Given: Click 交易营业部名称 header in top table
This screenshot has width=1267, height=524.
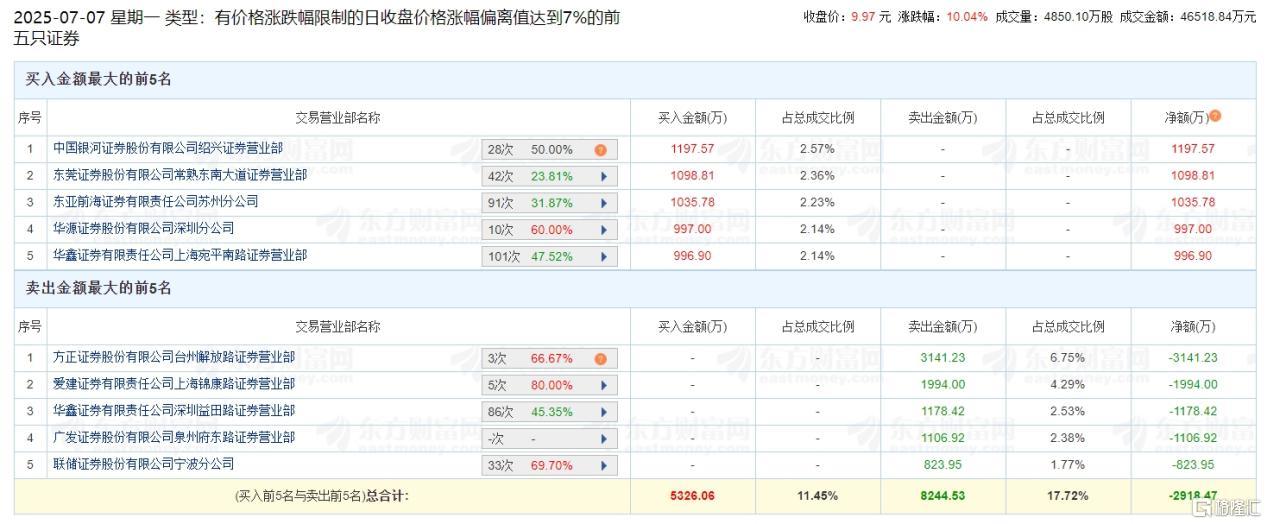Looking at the screenshot, I should 338,117.
